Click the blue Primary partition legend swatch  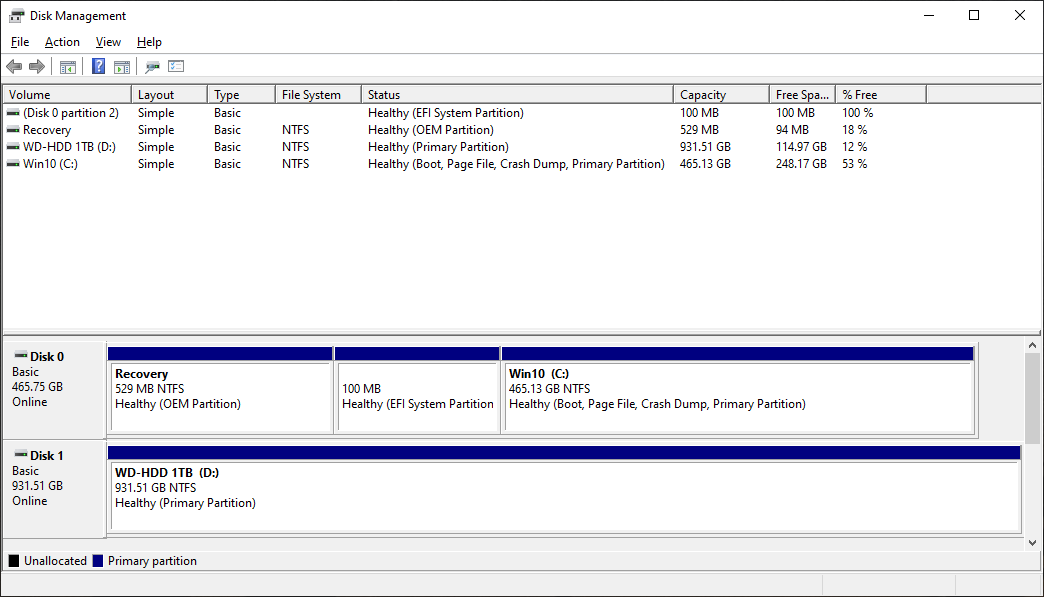[x=98, y=560]
